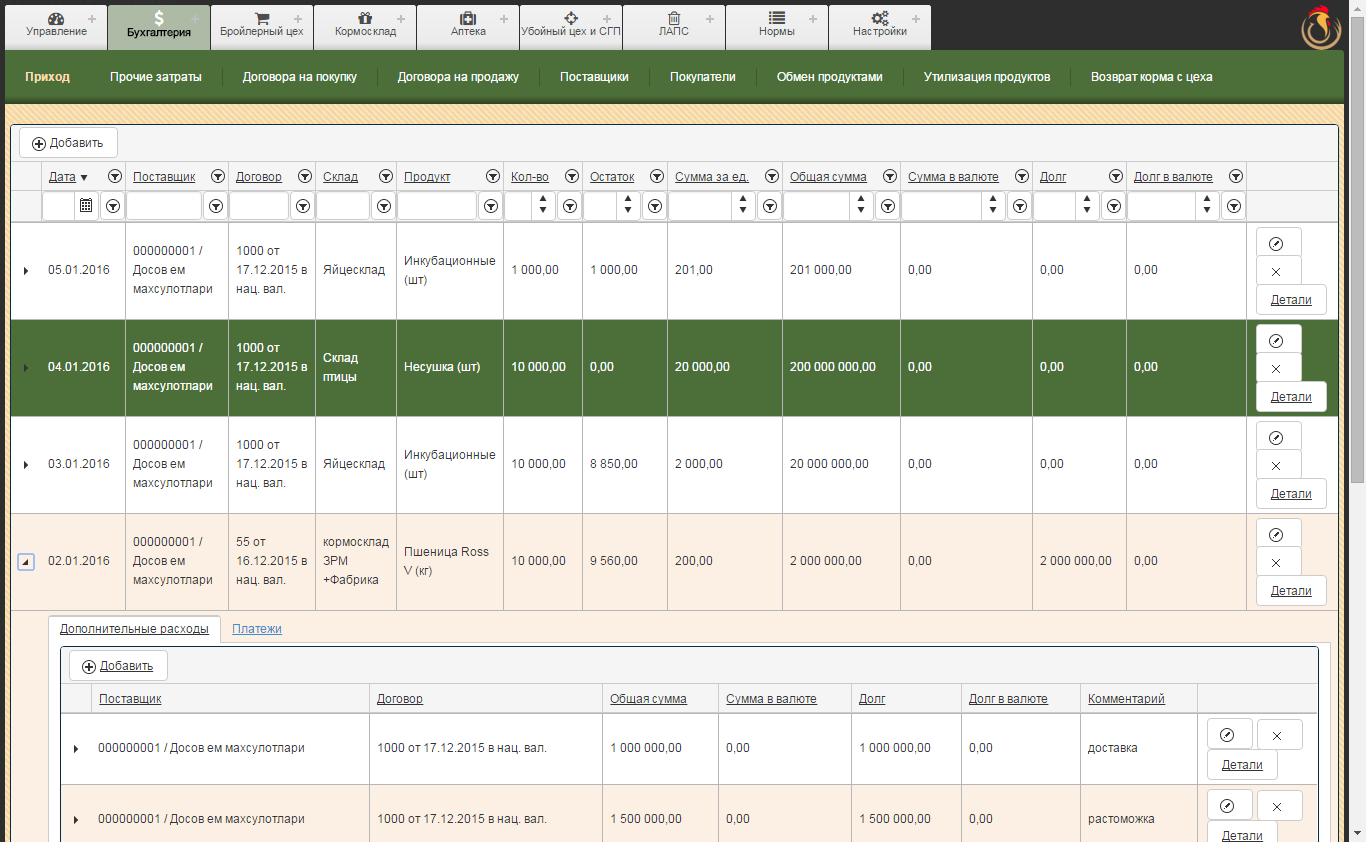Click Добавить under Дополнительные расходы tab
1366x842 pixels.
118,666
